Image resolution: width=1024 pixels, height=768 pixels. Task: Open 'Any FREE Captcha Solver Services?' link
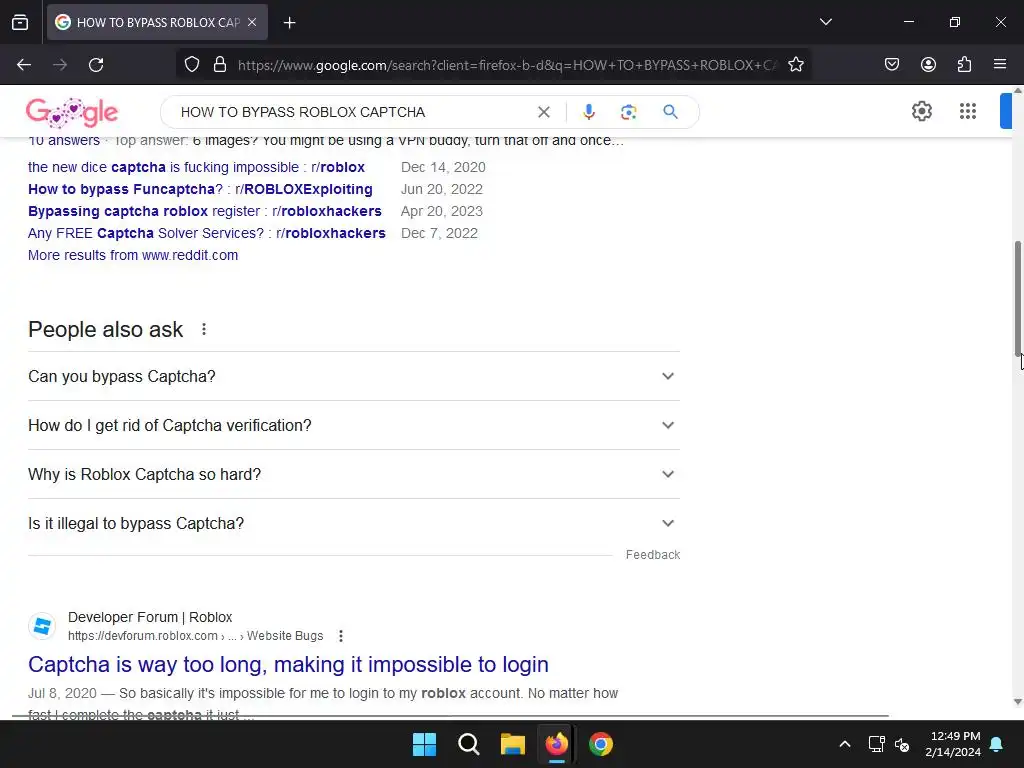tap(206, 233)
